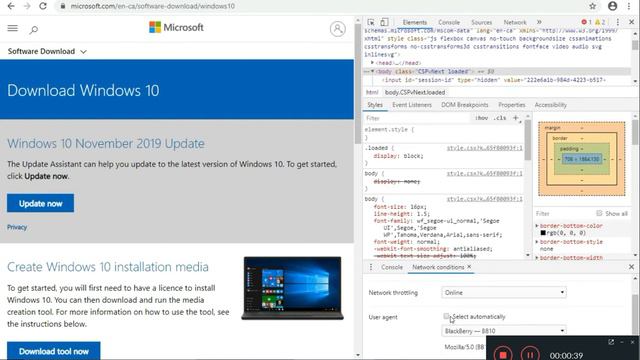Switch to DevTools Console tab

(449, 22)
